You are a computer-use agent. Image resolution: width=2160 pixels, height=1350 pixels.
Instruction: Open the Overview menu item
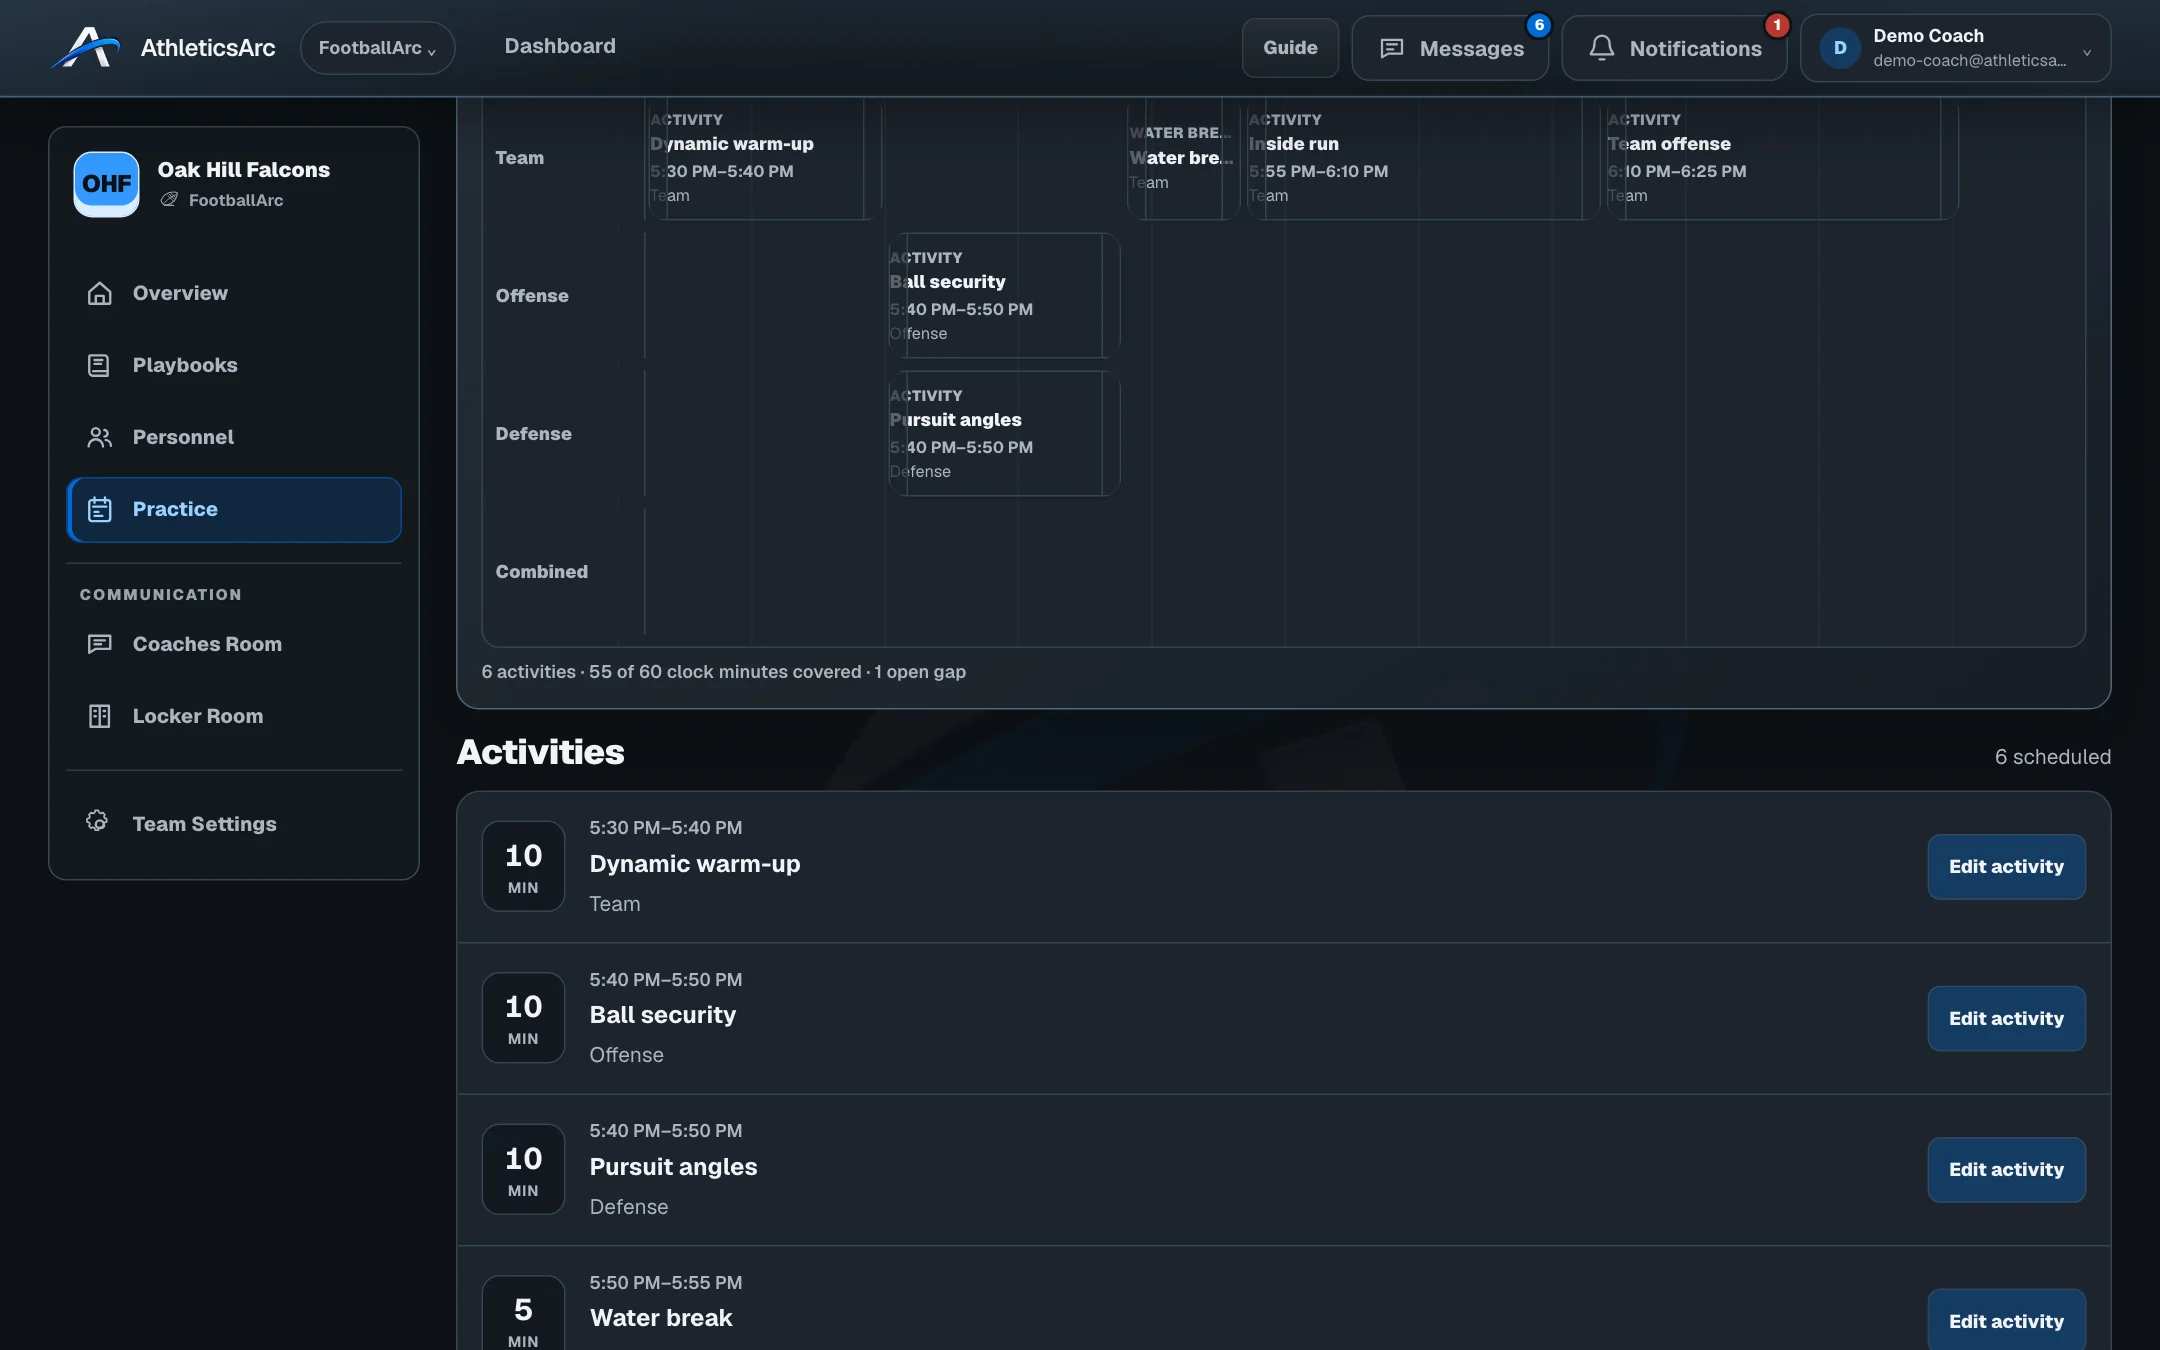coord(234,293)
